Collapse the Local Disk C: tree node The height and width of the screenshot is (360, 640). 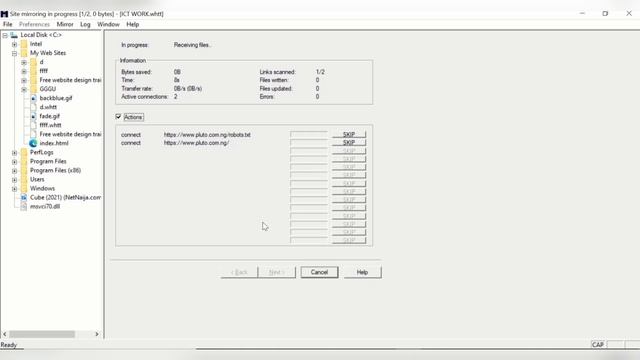point(5,36)
